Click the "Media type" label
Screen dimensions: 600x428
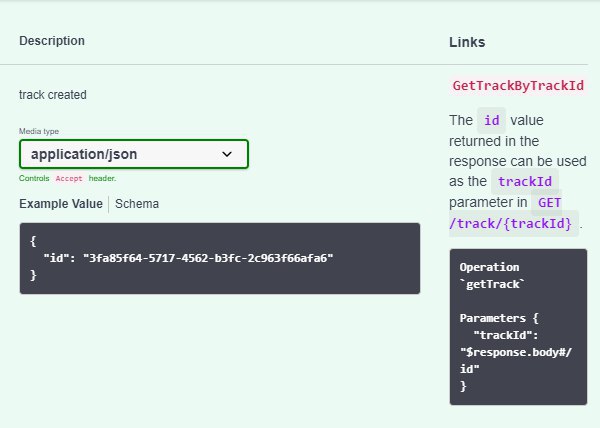[38, 132]
